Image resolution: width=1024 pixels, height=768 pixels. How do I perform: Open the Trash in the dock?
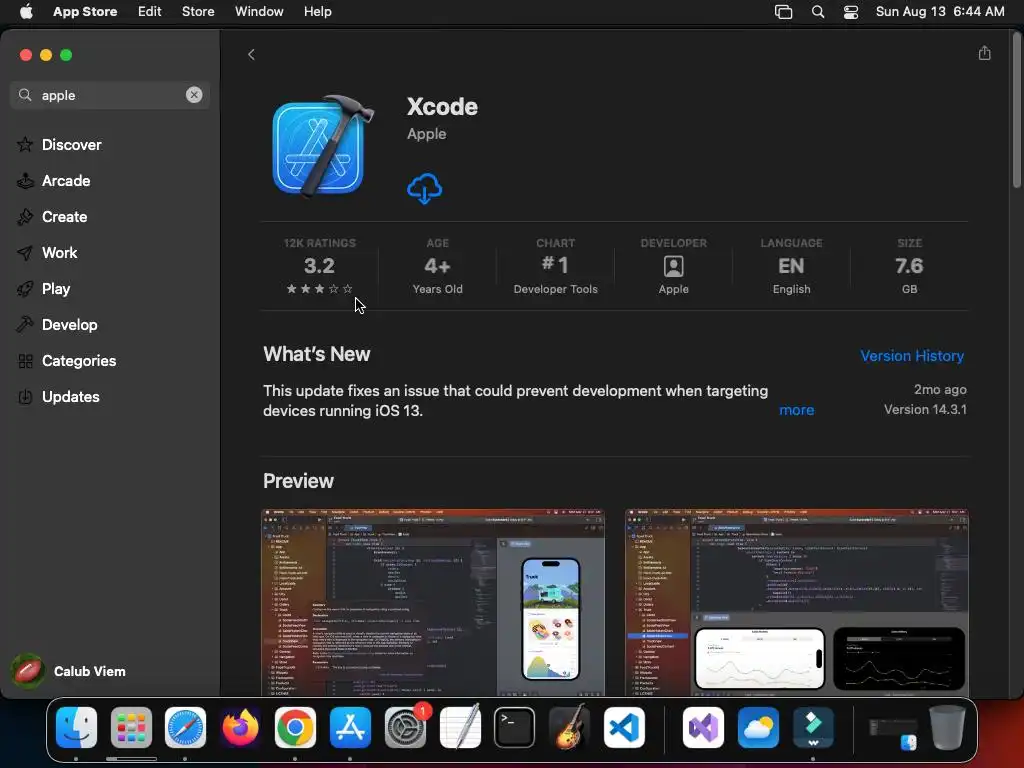(x=947, y=728)
